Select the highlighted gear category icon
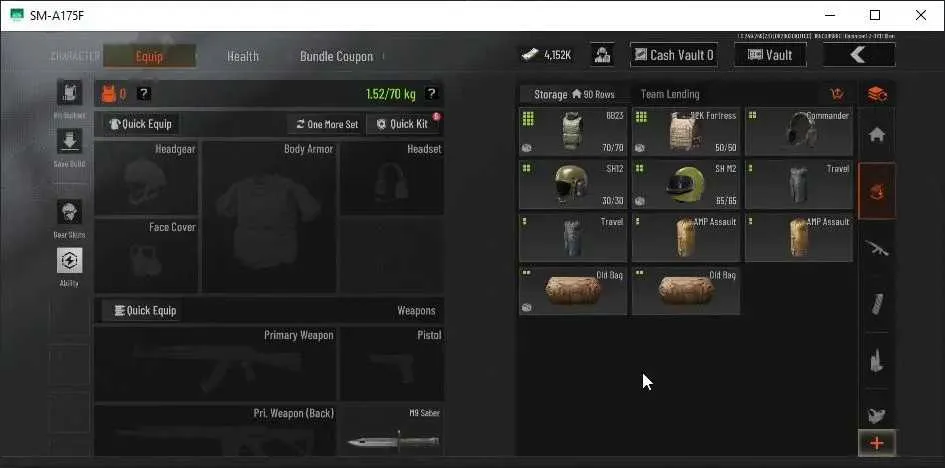 click(x=877, y=191)
